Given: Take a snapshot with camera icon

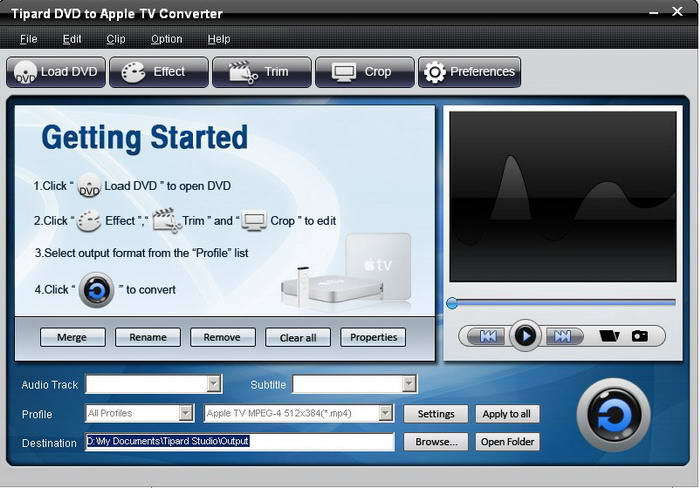Looking at the screenshot, I should point(640,335).
